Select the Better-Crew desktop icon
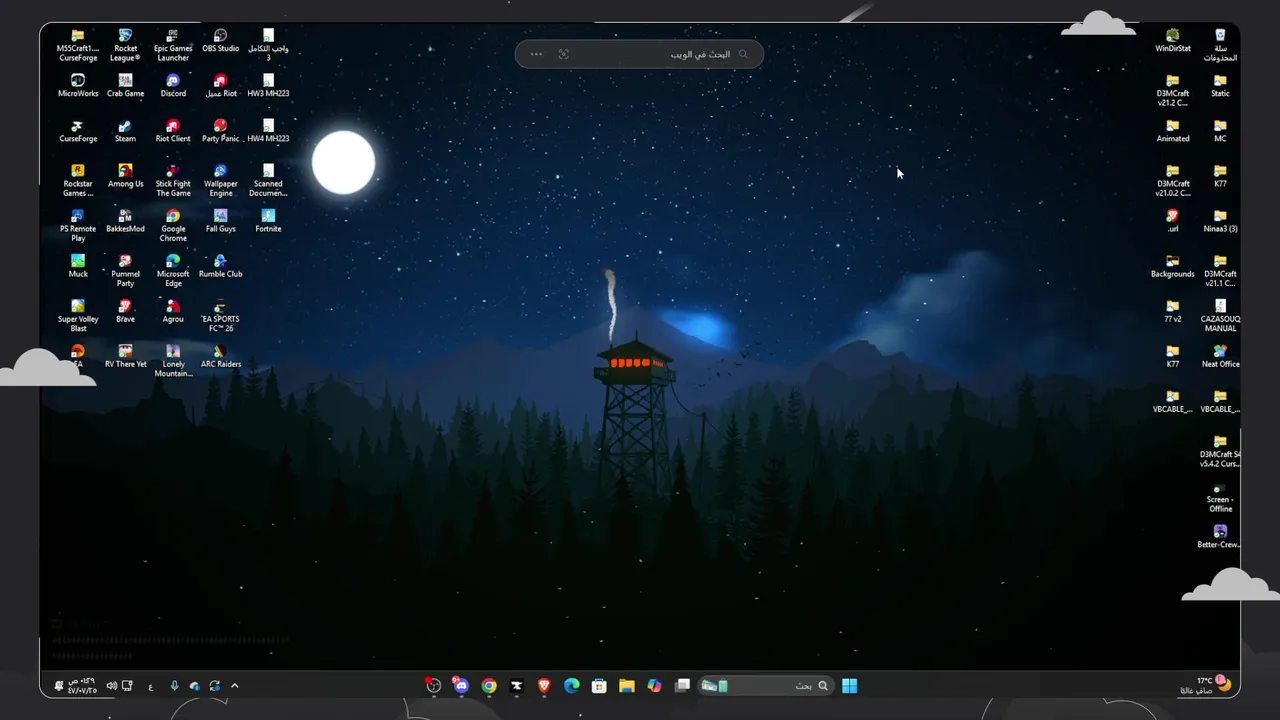Screen dimensions: 1280x720 coord(1220,537)
